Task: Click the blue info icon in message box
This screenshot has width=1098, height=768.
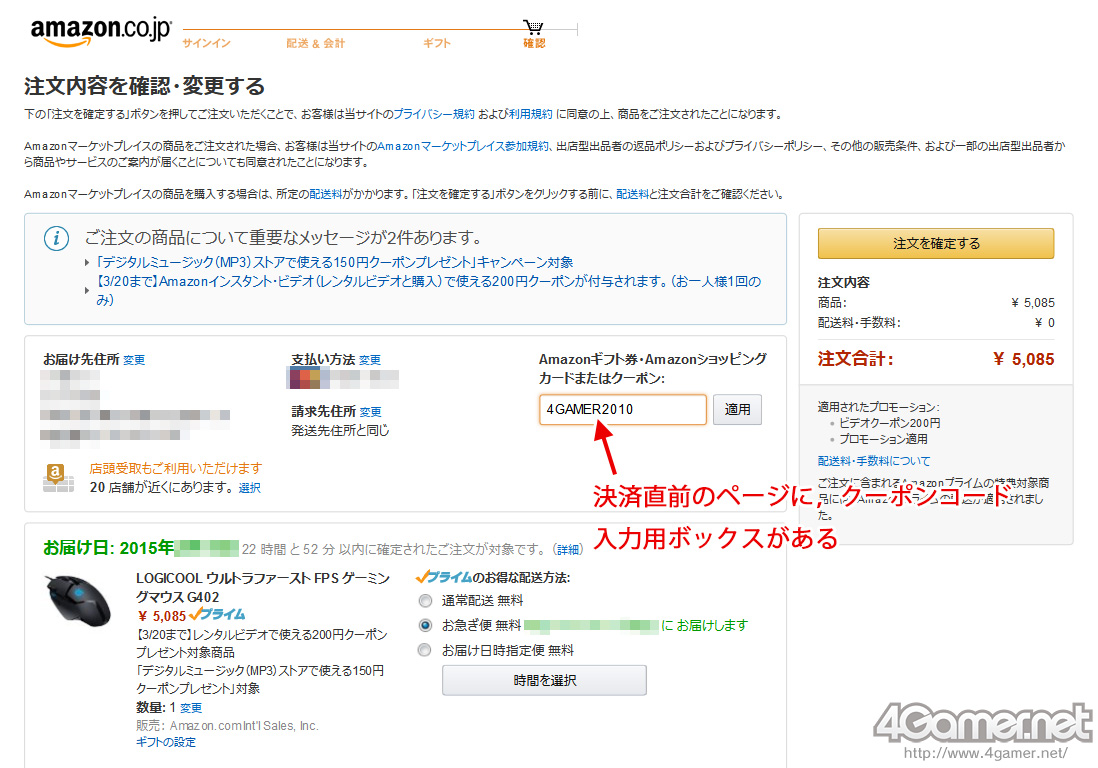Action: click(x=58, y=238)
